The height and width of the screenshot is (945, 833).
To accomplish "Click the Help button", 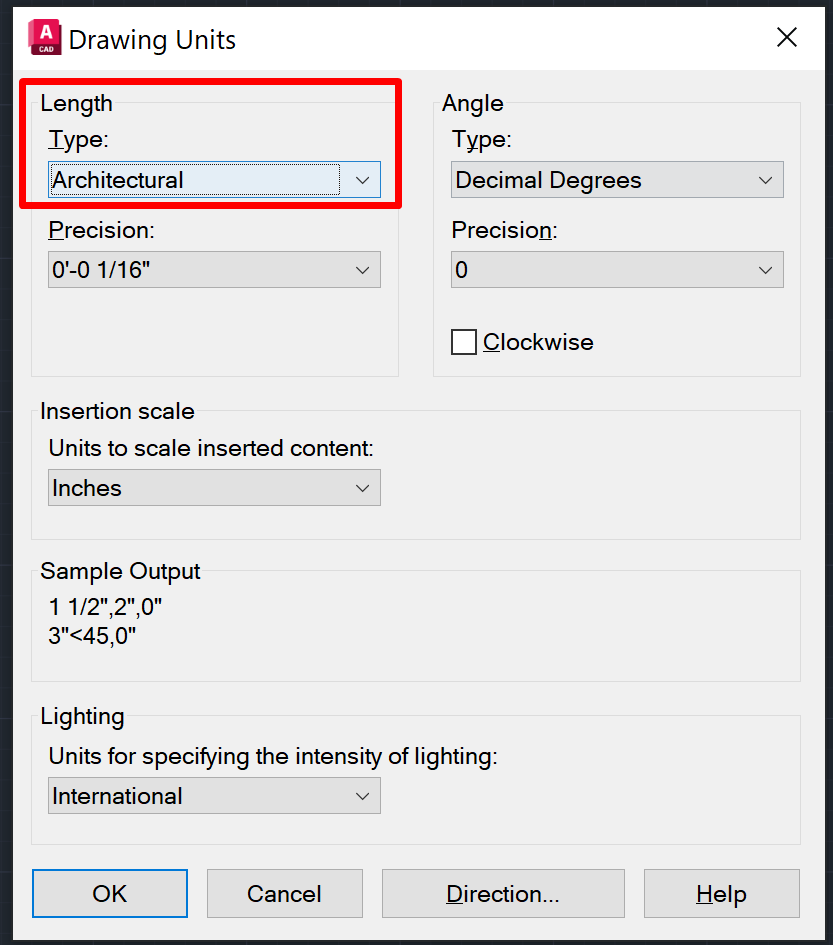I will 721,893.
